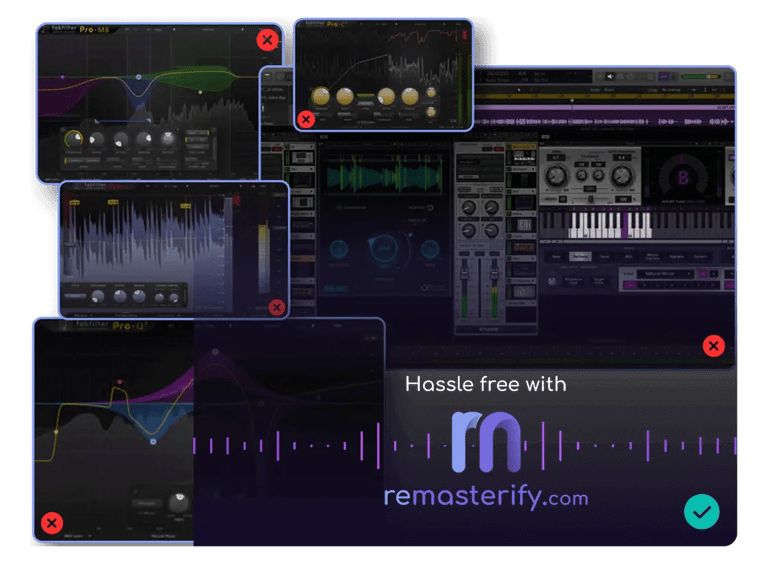Click the large left knob in the tuning plugin
Image resolution: width=768 pixels, height=563 pixels.
point(556,174)
